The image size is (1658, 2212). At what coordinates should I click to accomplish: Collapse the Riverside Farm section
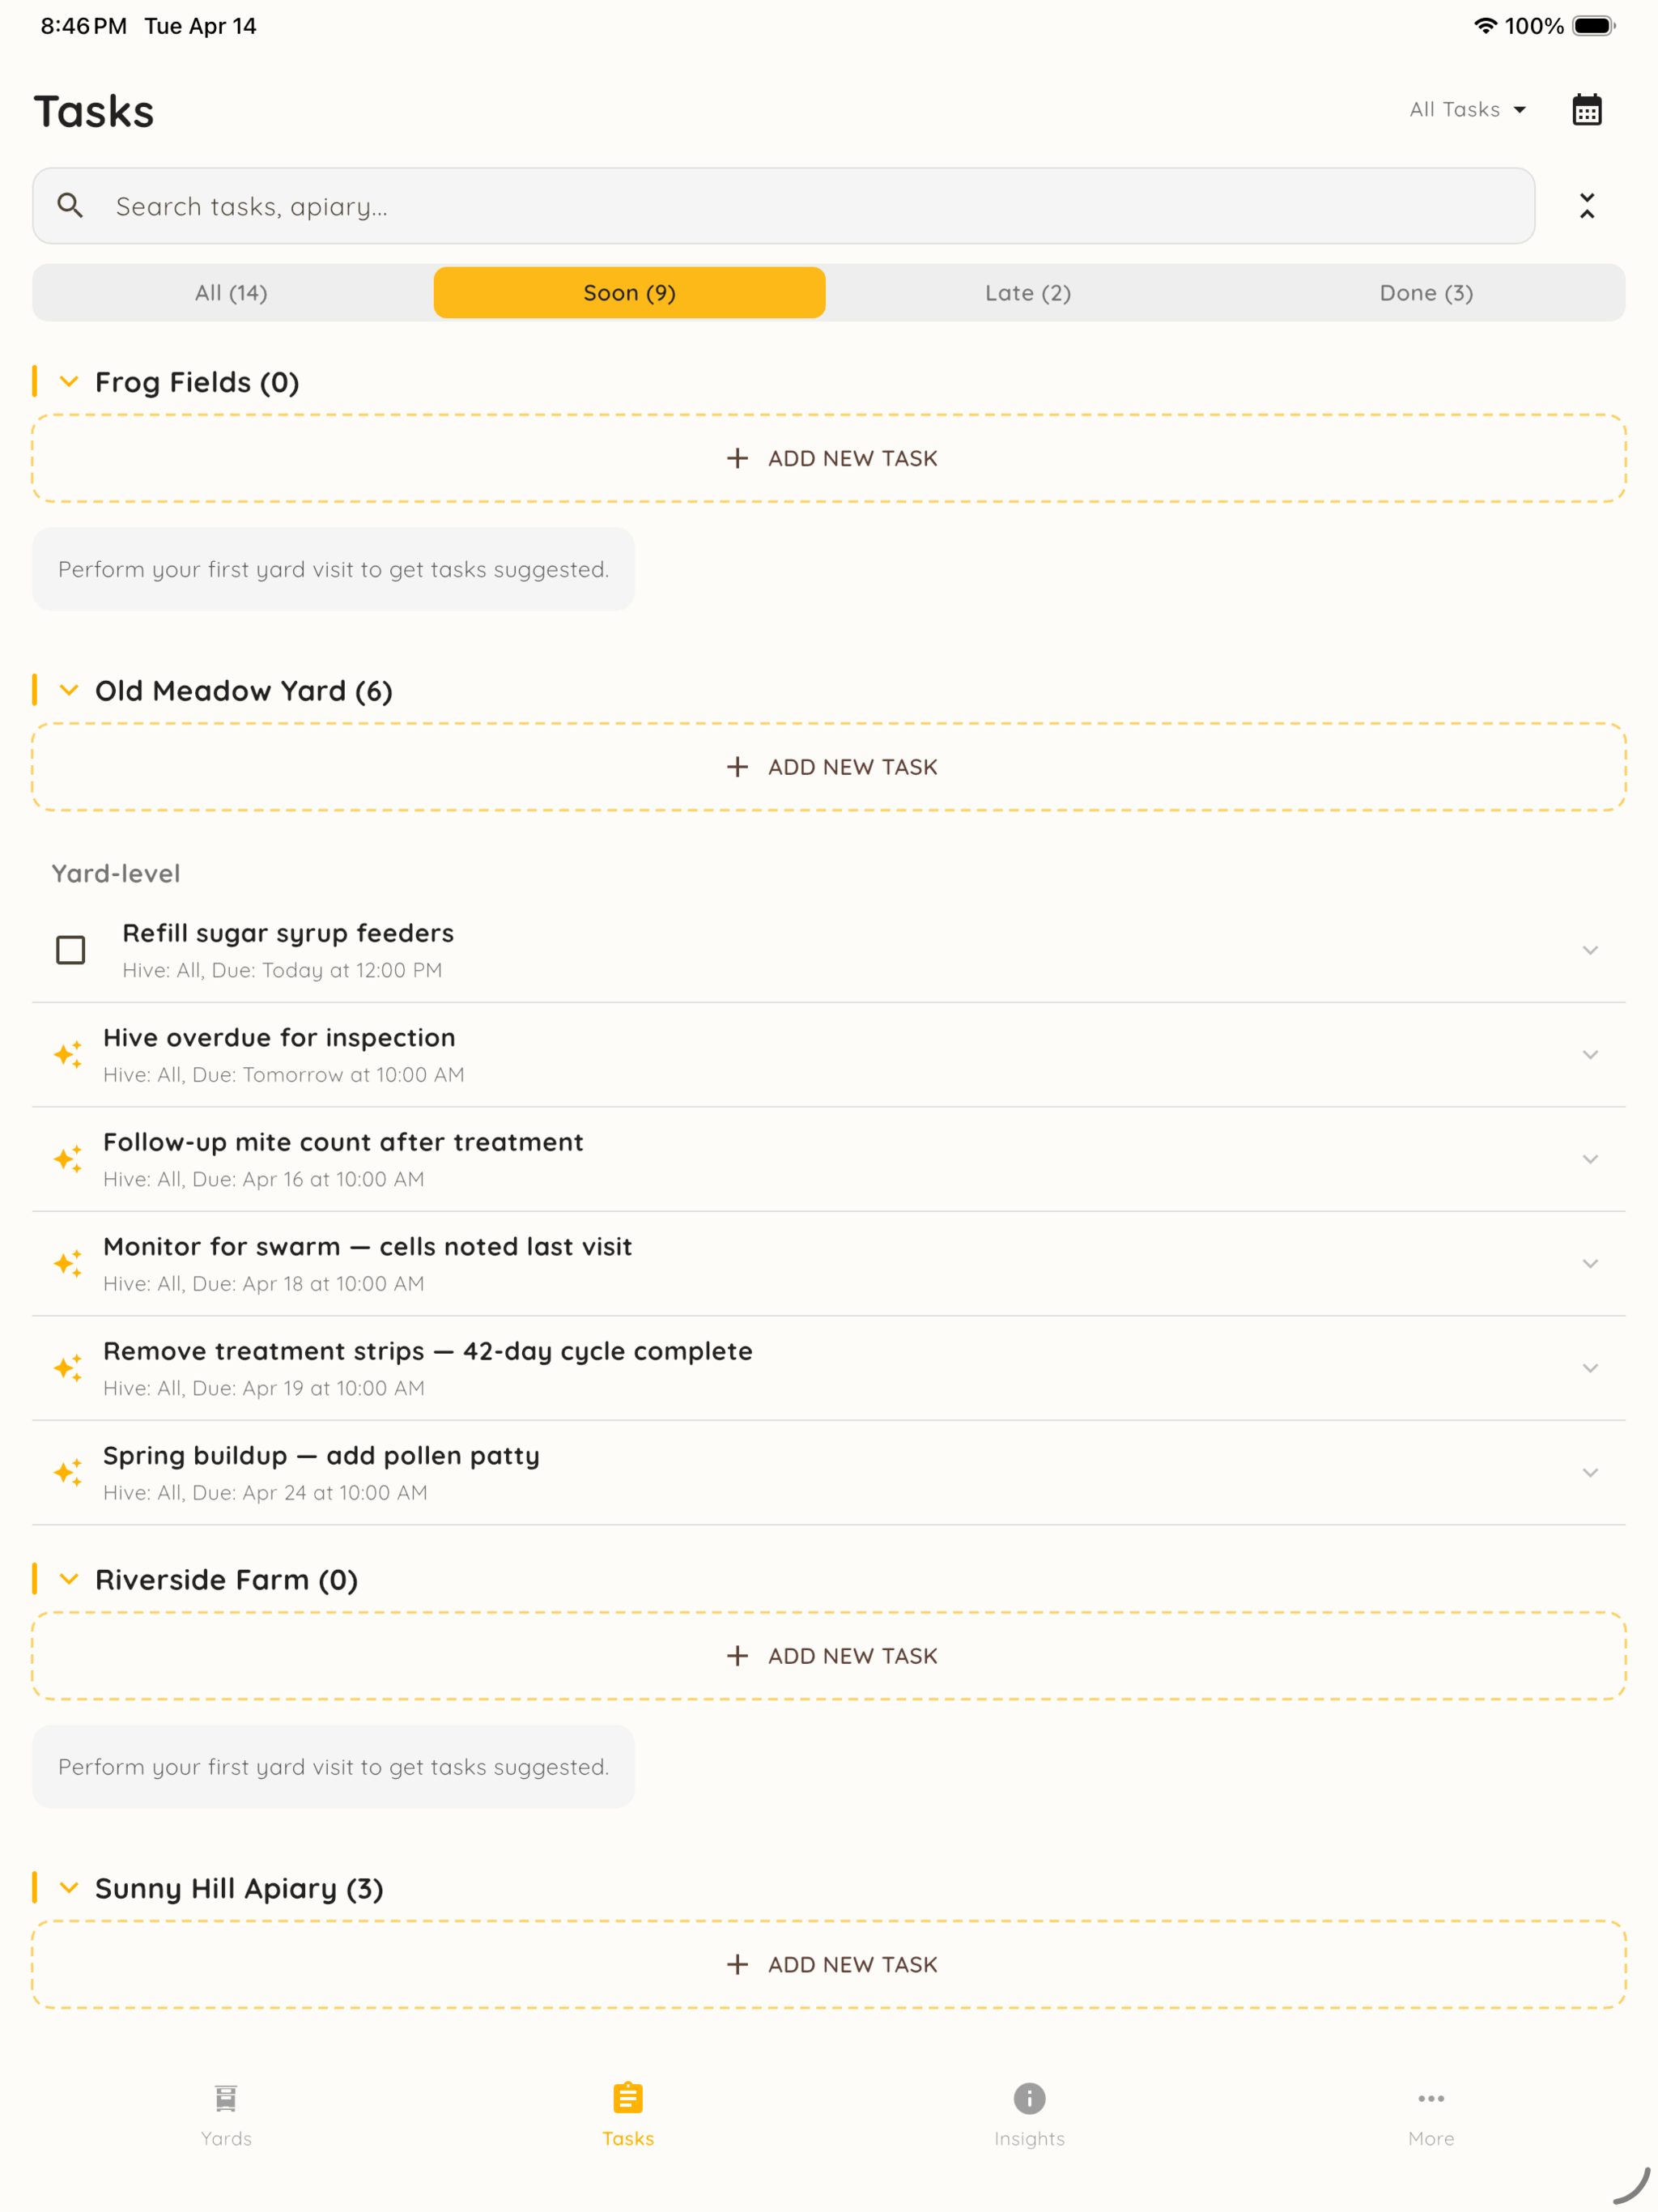pos(69,1580)
